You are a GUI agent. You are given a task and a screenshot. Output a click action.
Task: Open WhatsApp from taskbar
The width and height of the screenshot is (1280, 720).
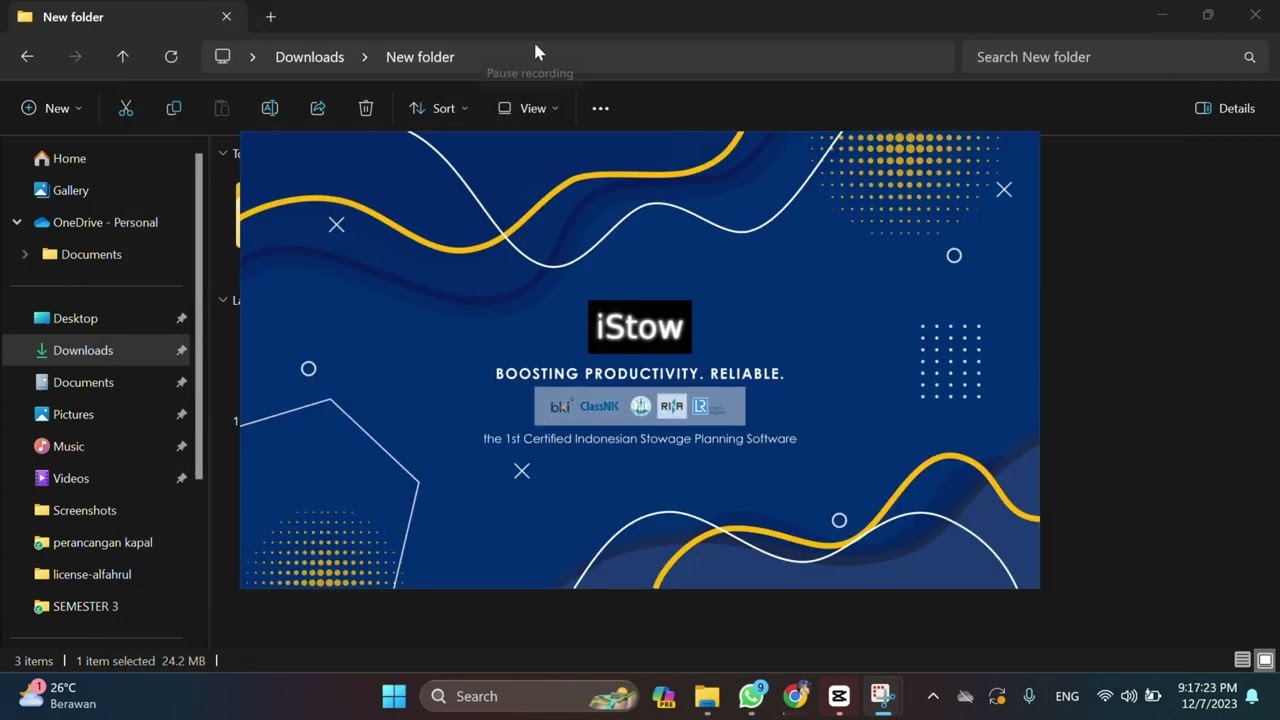(x=751, y=696)
